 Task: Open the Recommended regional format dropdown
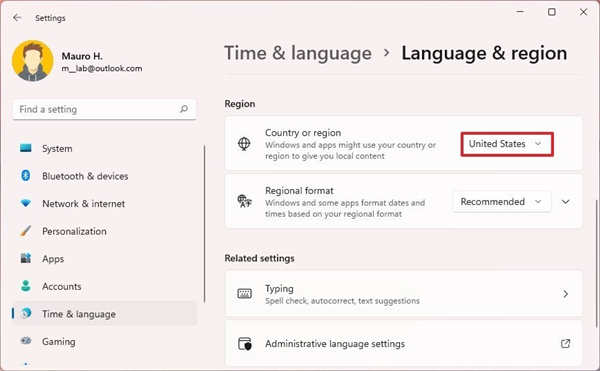coord(502,202)
